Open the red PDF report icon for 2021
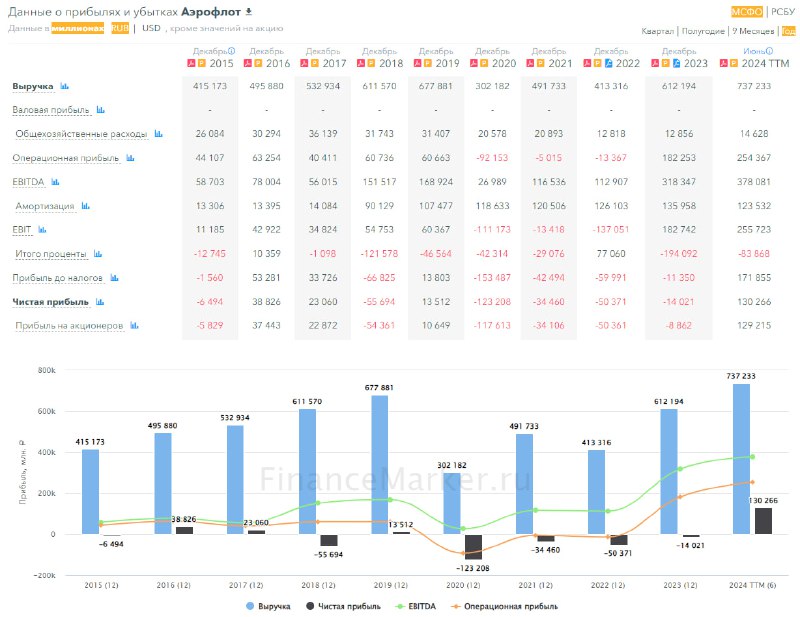The image size is (800, 617). [531, 63]
